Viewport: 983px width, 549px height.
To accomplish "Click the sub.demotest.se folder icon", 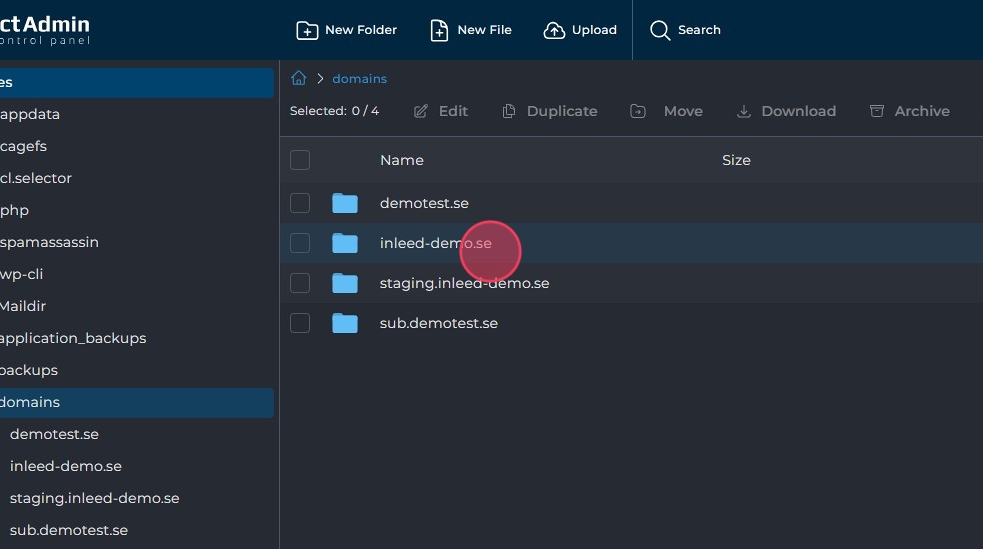I will coord(345,323).
